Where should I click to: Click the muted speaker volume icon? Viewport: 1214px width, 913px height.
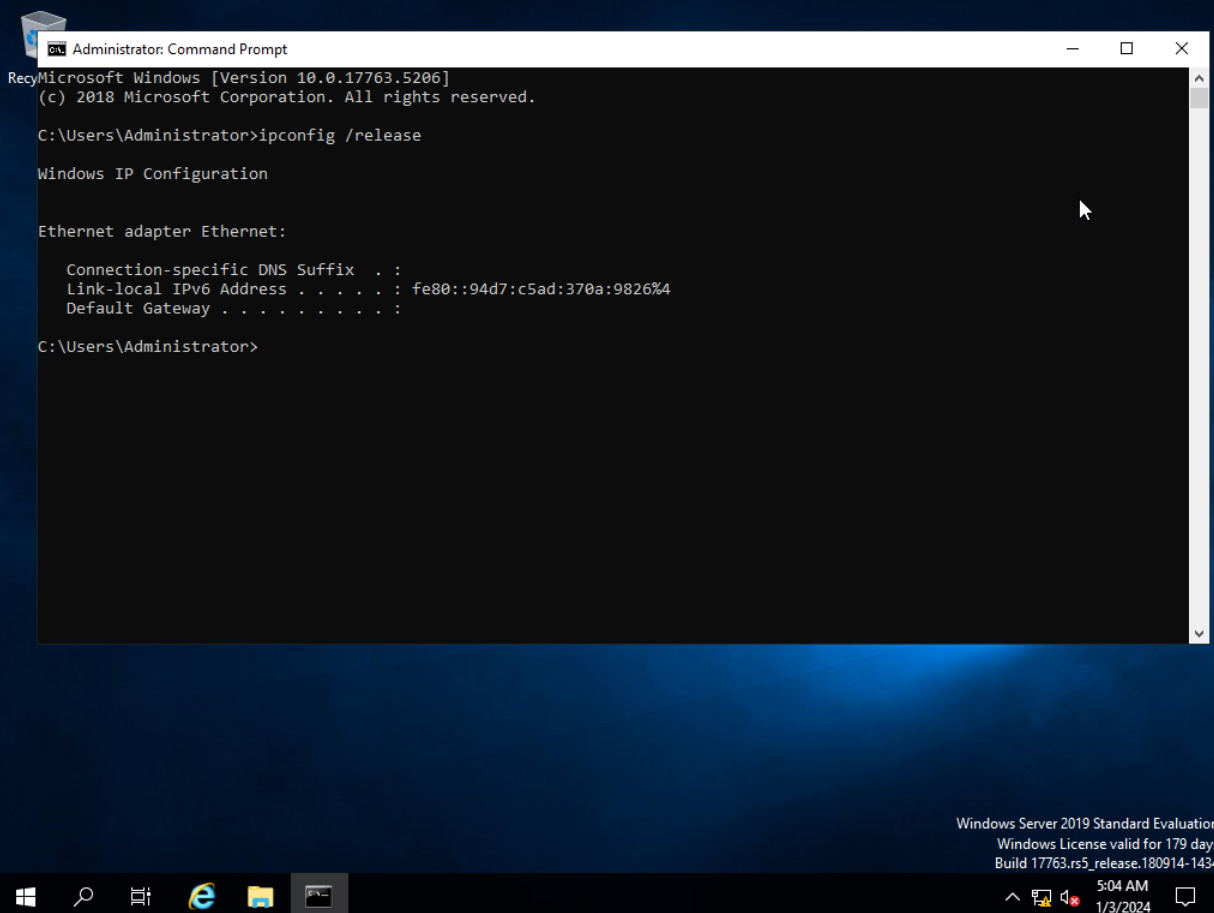click(x=1070, y=897)
